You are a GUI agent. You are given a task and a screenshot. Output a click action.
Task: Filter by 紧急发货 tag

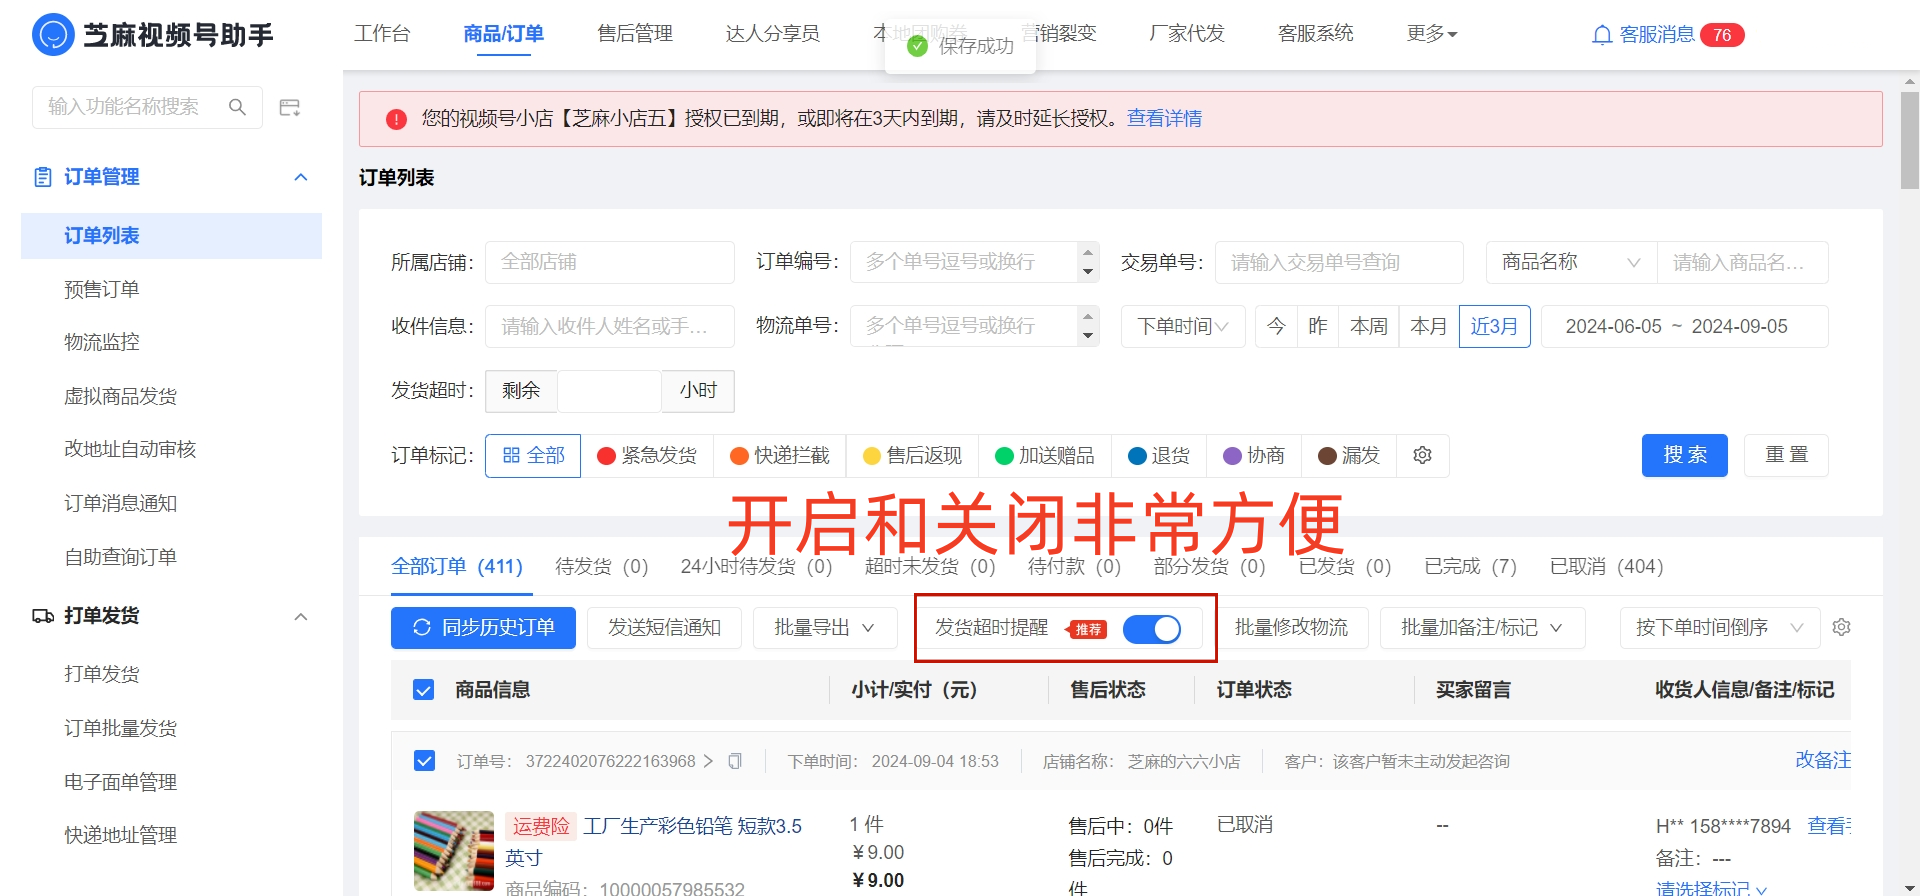coord(647,456)
